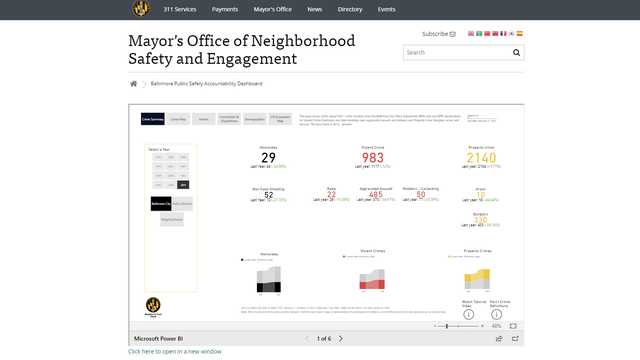Screen dimensions: 640x360
Task: Click the 1 of 6 page indicator
Action: click(x=324, y=339)
